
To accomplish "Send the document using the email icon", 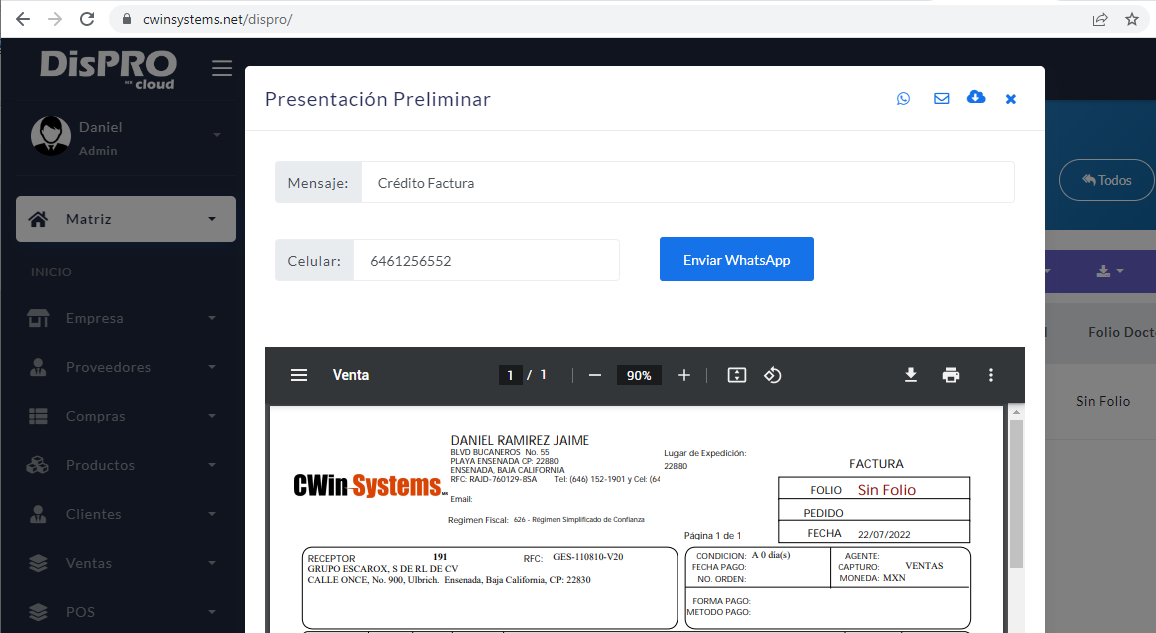I will [x=940, y=98].
